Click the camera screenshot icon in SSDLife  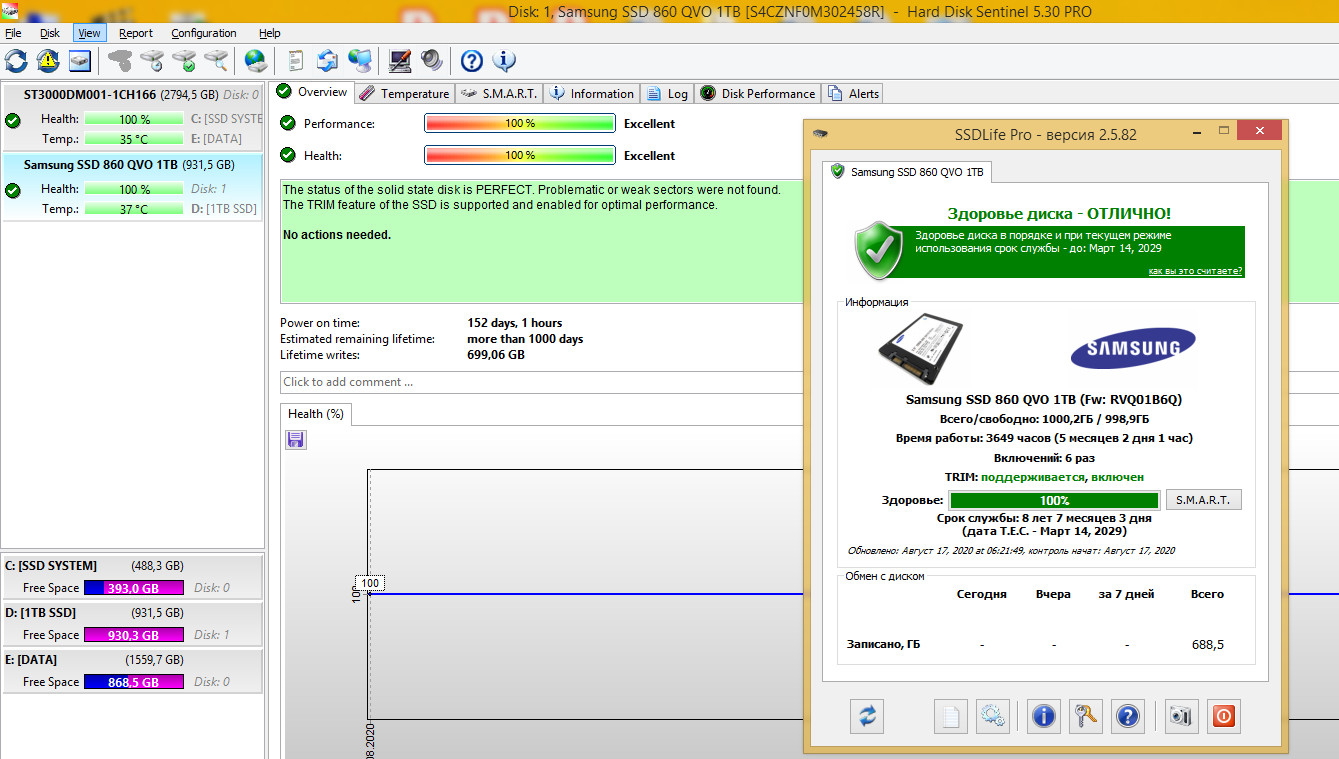click(x=1182, y=716)
